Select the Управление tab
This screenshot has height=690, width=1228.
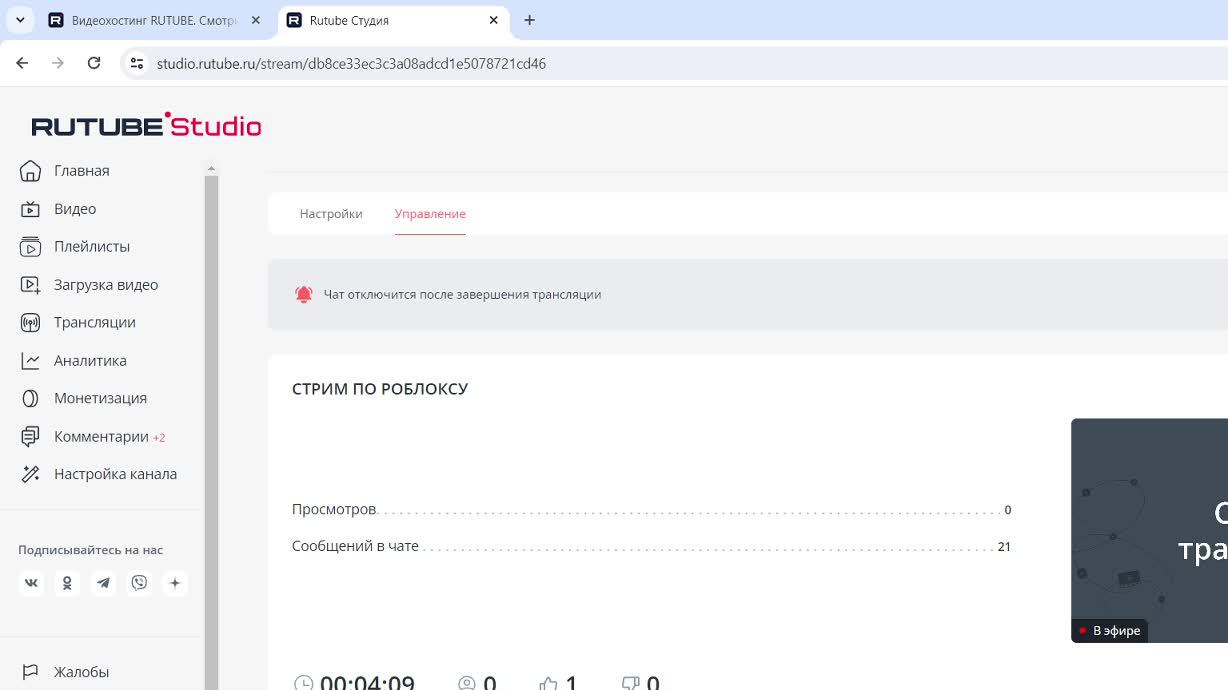(430, 214)
